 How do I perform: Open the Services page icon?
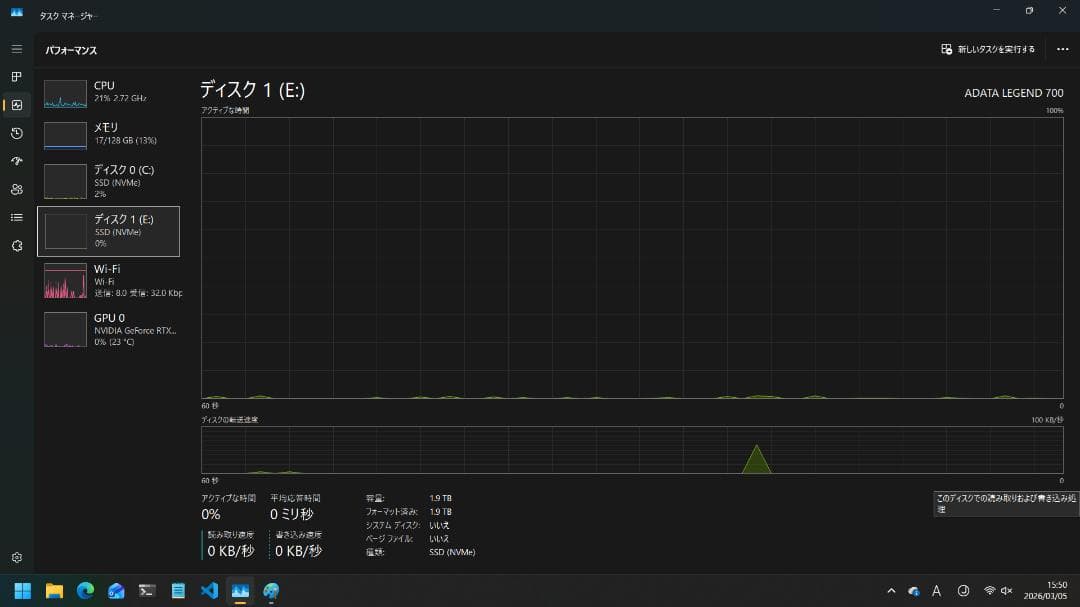click(16, 245)
